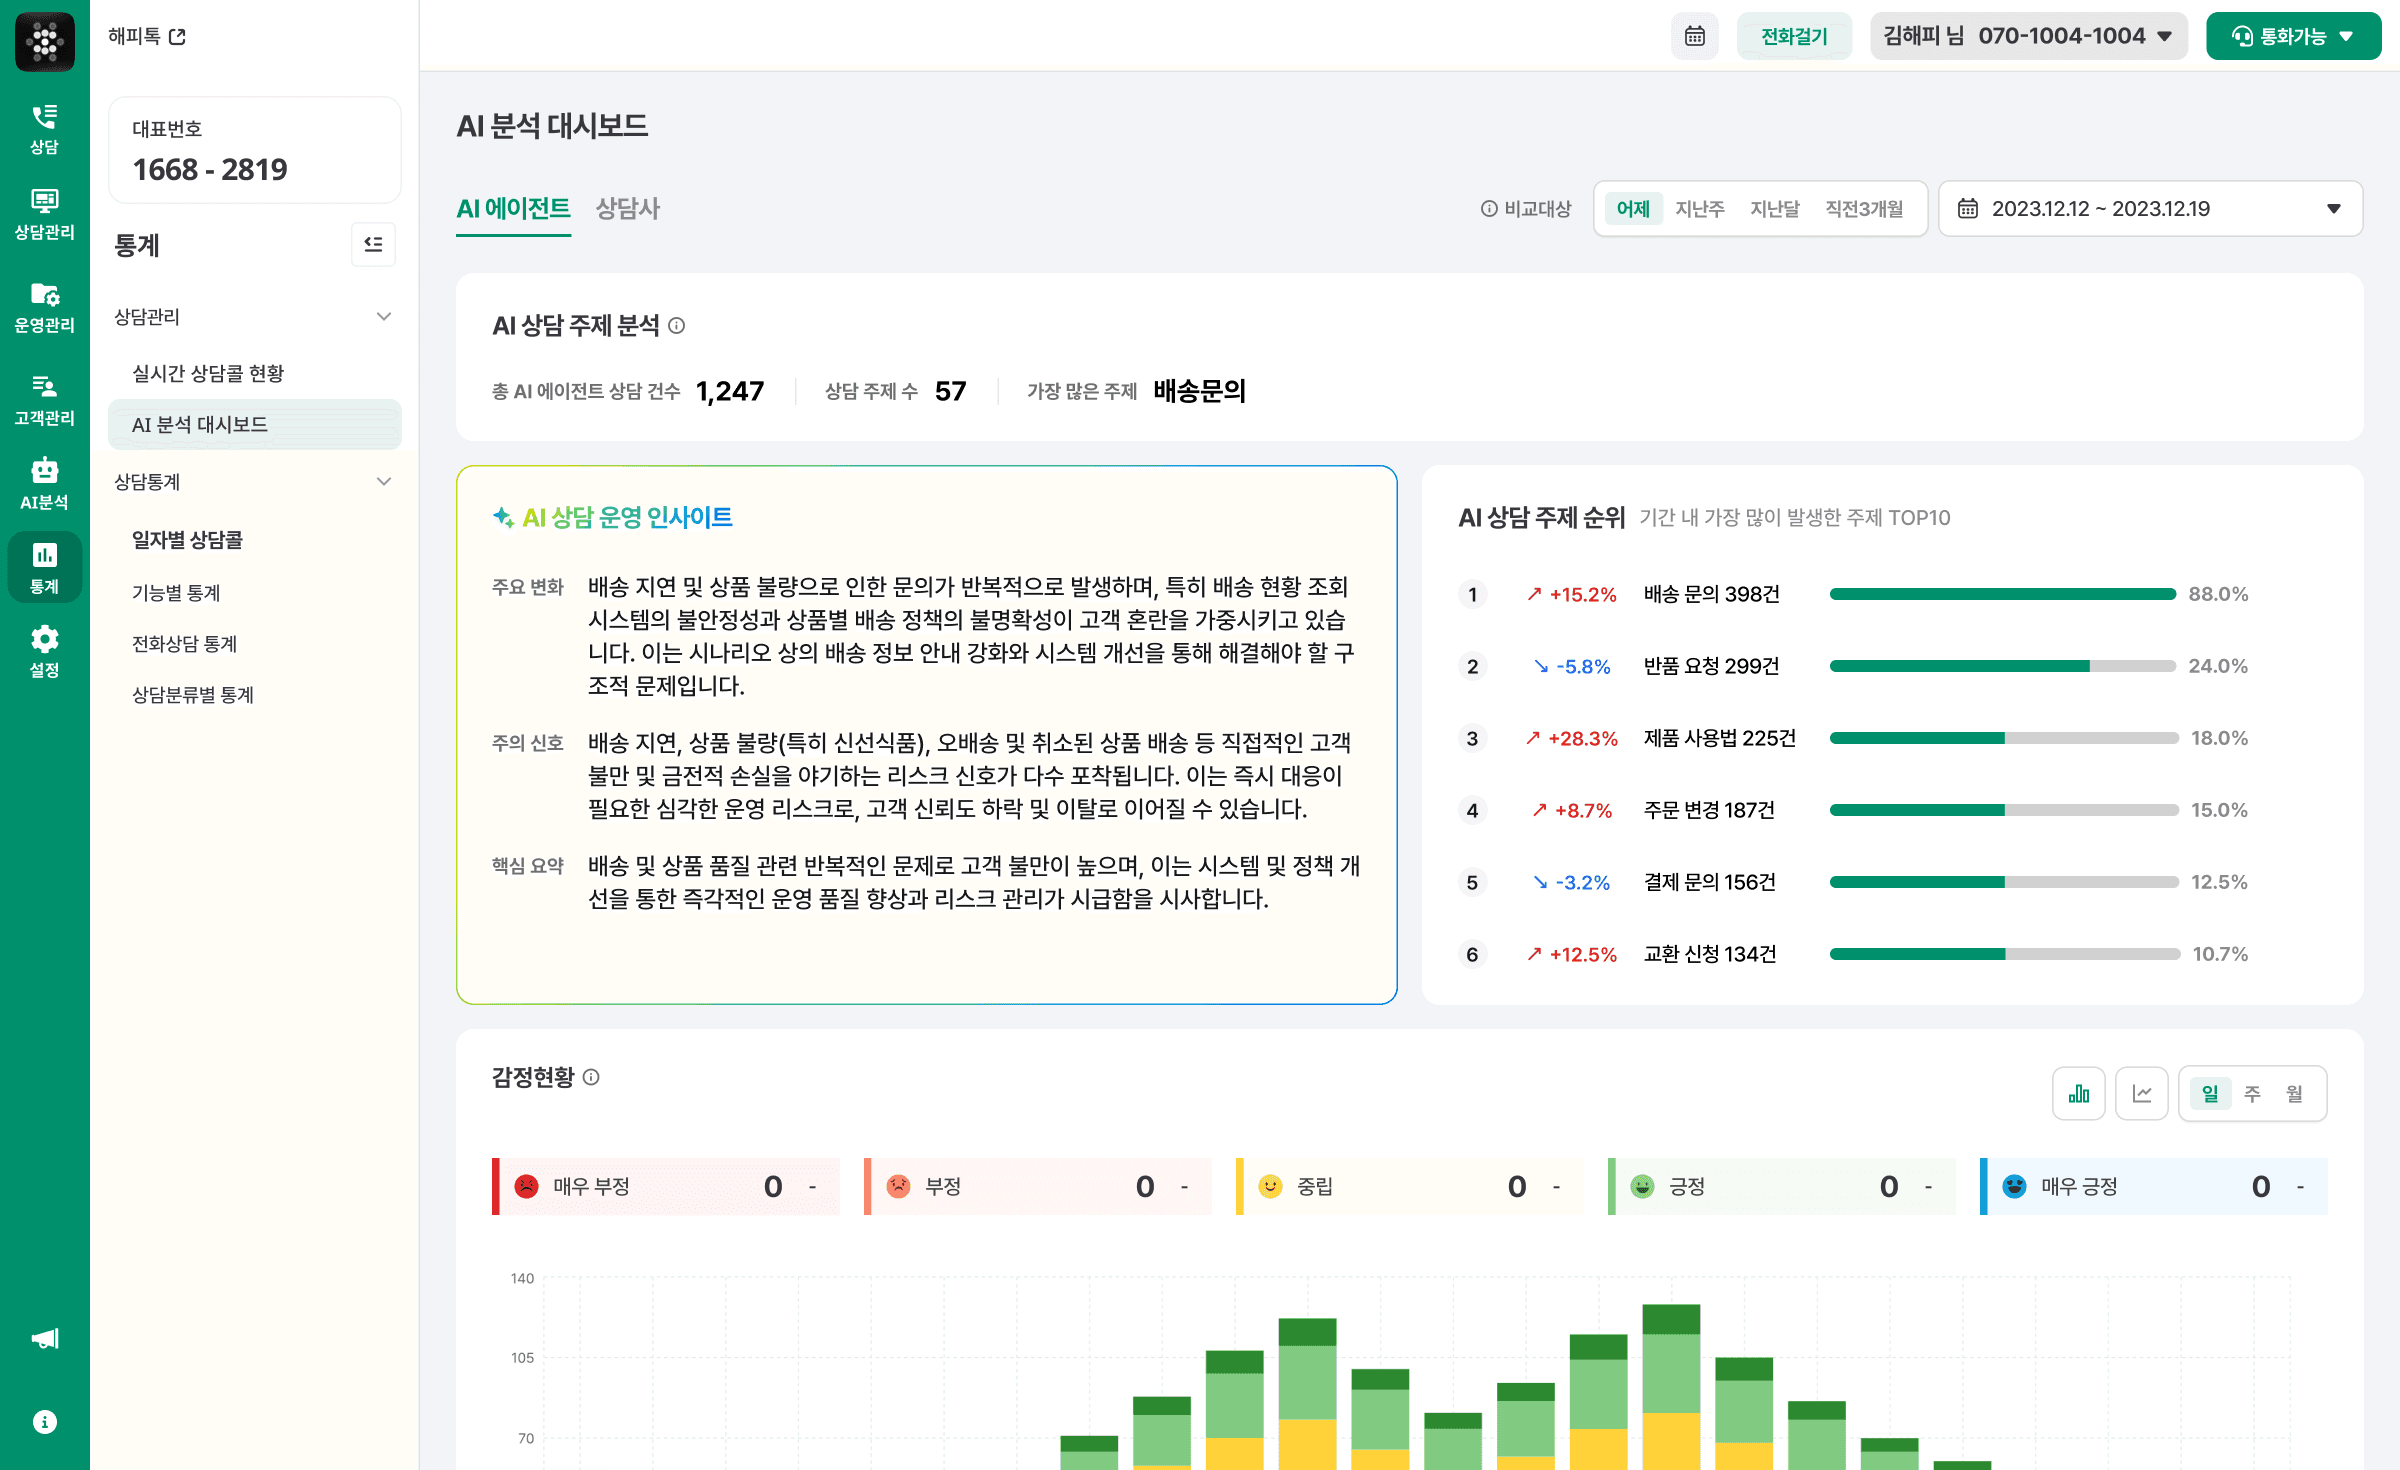Click 배송 문의 progress bar
Viewport: 2400px width, 1470px height.
click(x=2001, y=594)
